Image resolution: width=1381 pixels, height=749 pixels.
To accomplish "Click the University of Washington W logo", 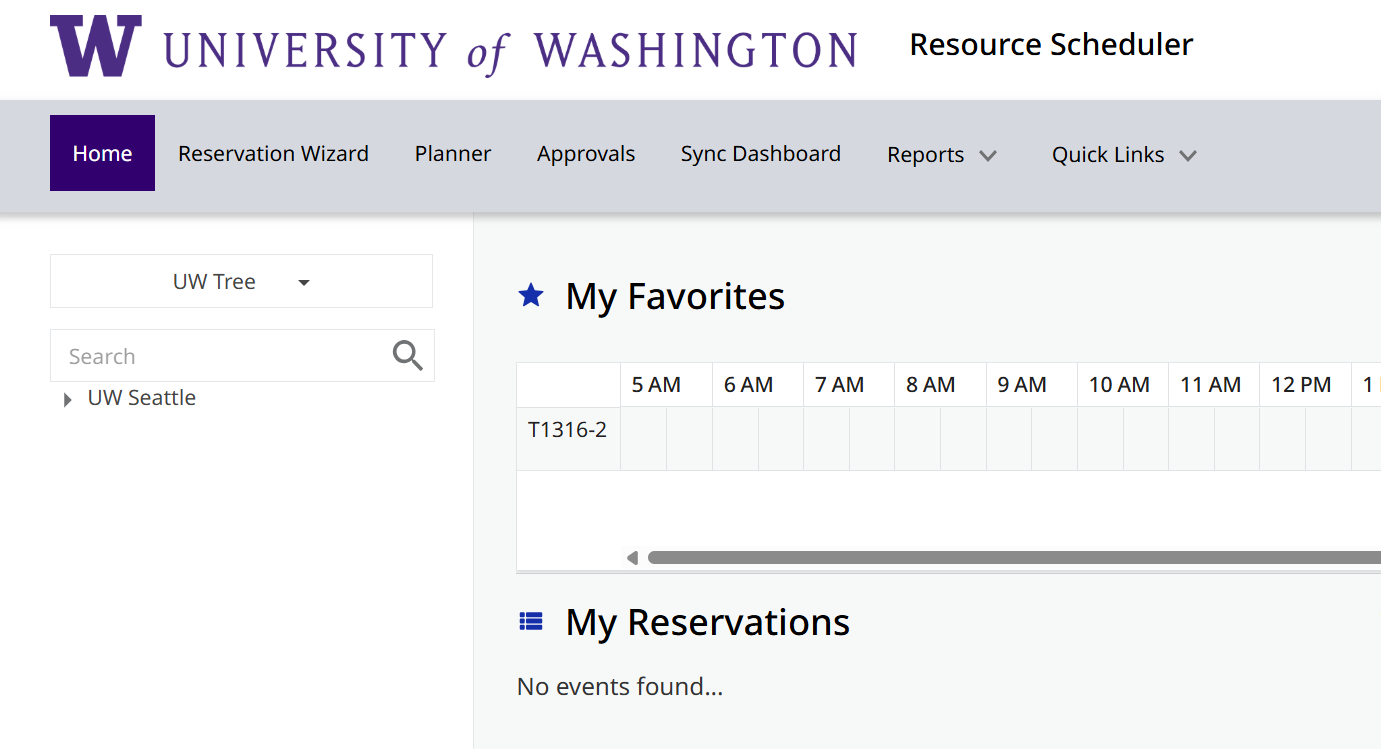I will click(x=96, y=46).
